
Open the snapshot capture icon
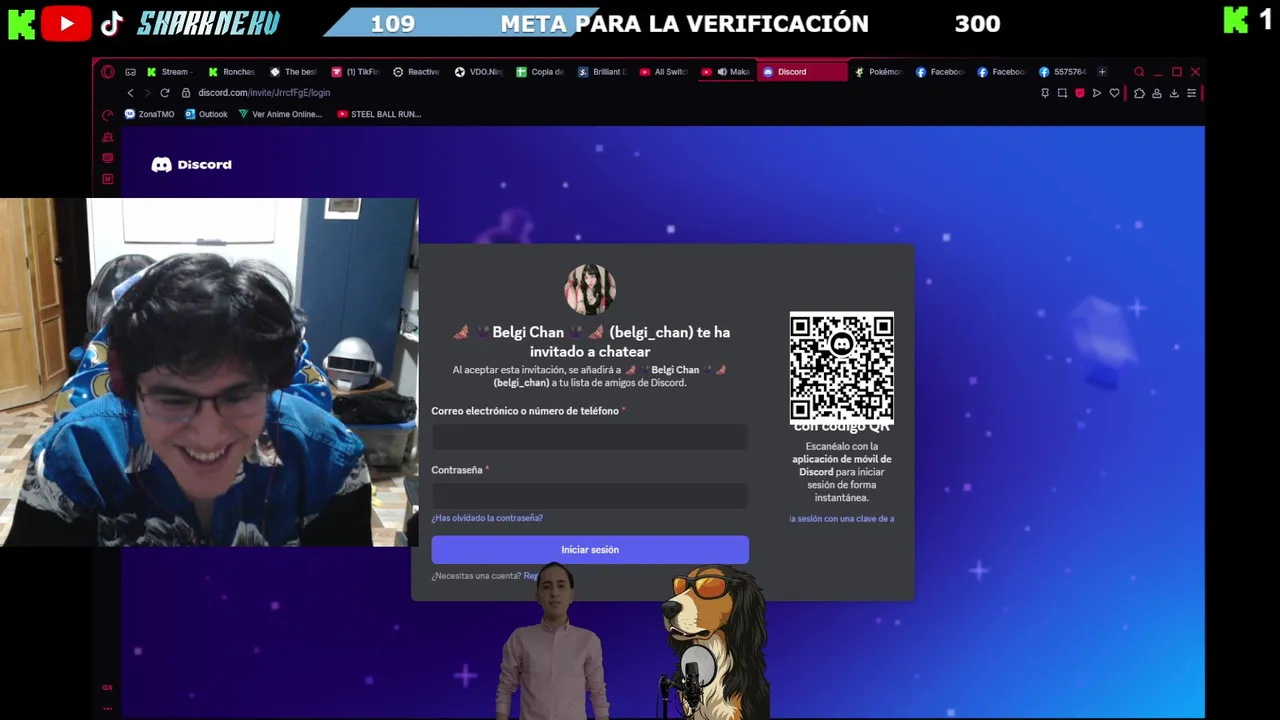point(1062,93)
